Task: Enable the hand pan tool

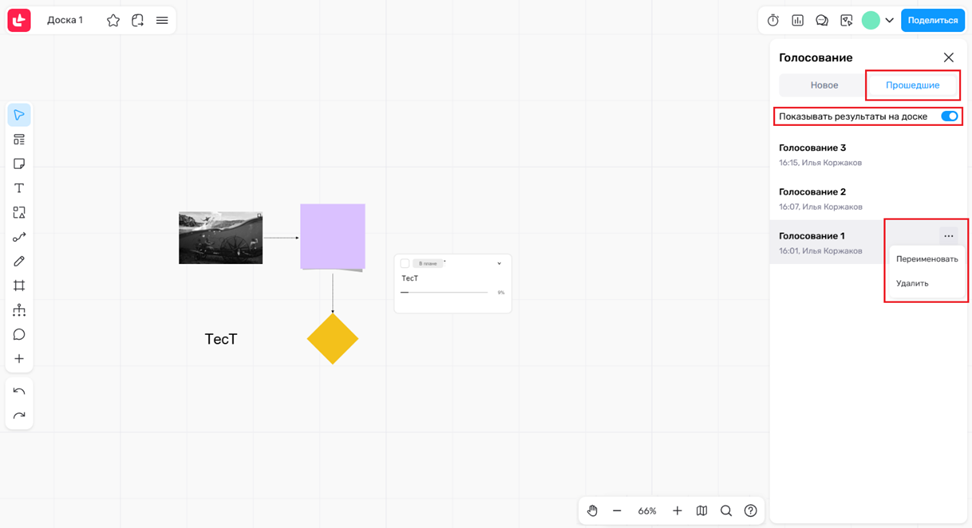Action: click(592, 511)
